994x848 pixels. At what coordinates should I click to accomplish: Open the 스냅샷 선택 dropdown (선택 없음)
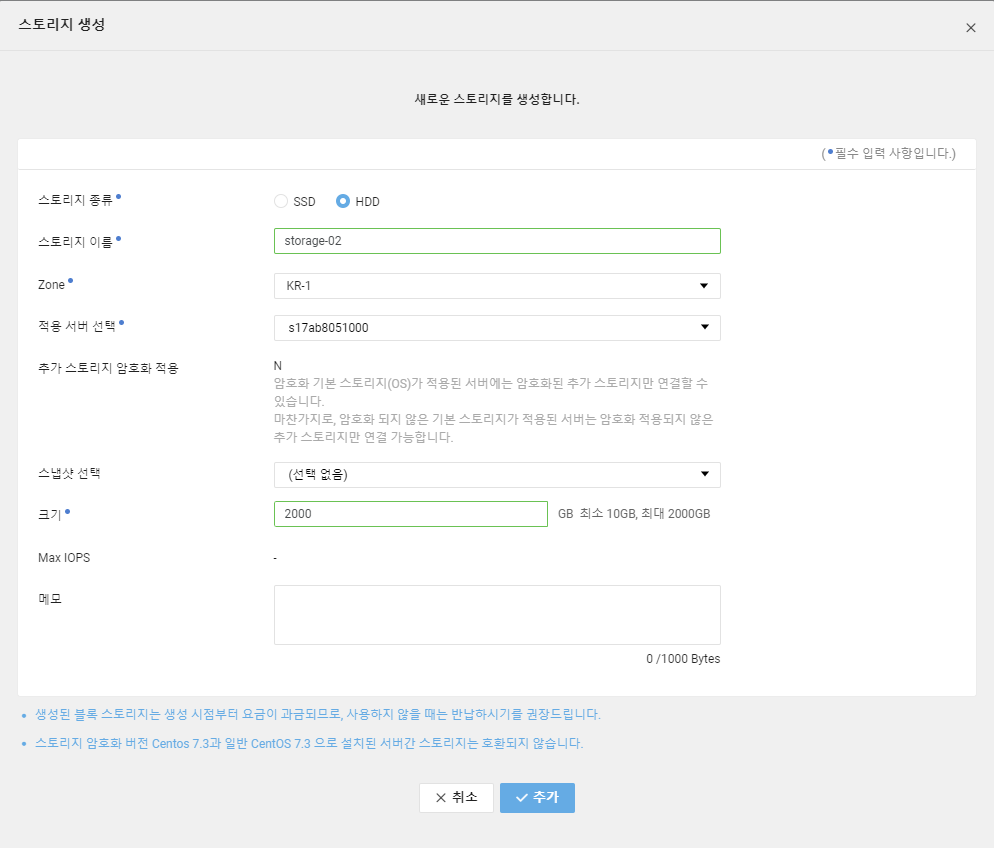tap(496, 475)
